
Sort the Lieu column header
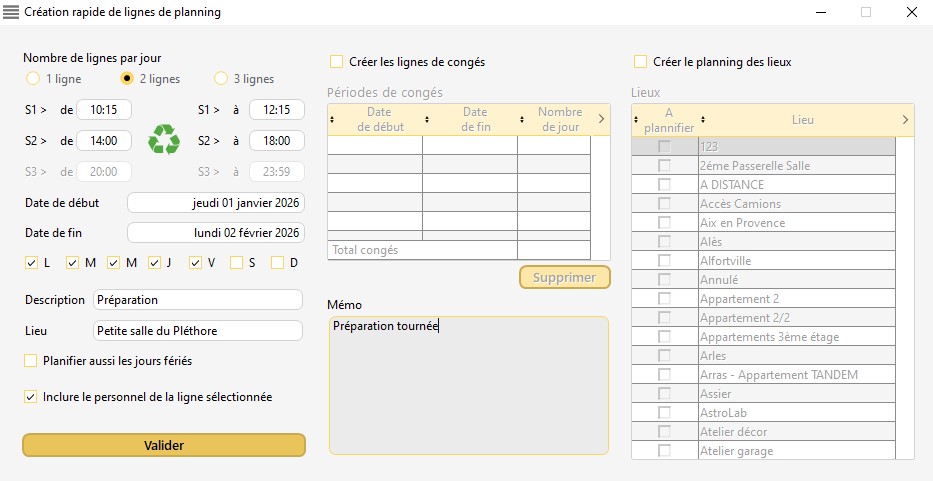802,120
